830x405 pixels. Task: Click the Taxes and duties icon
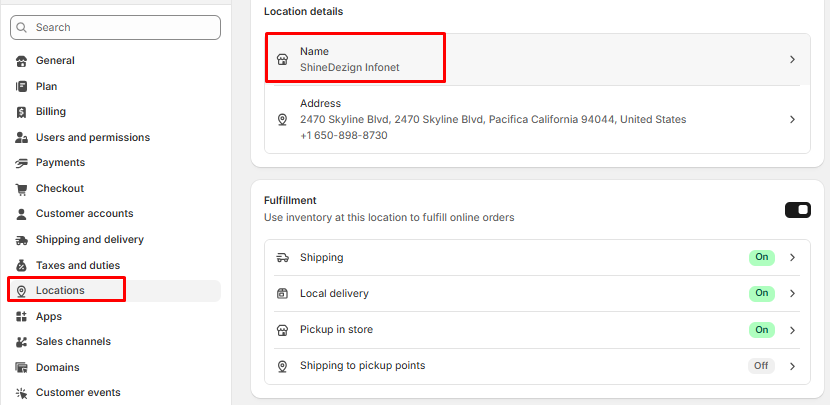point(21,265)
